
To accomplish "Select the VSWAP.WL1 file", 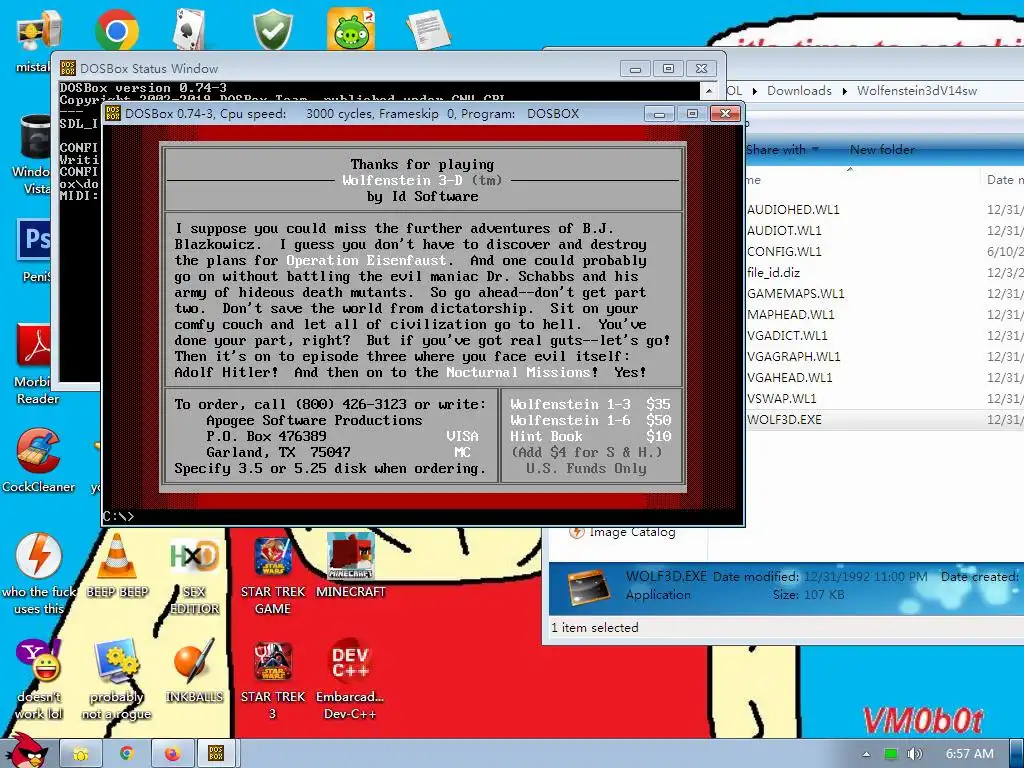I will pos(782,398).
